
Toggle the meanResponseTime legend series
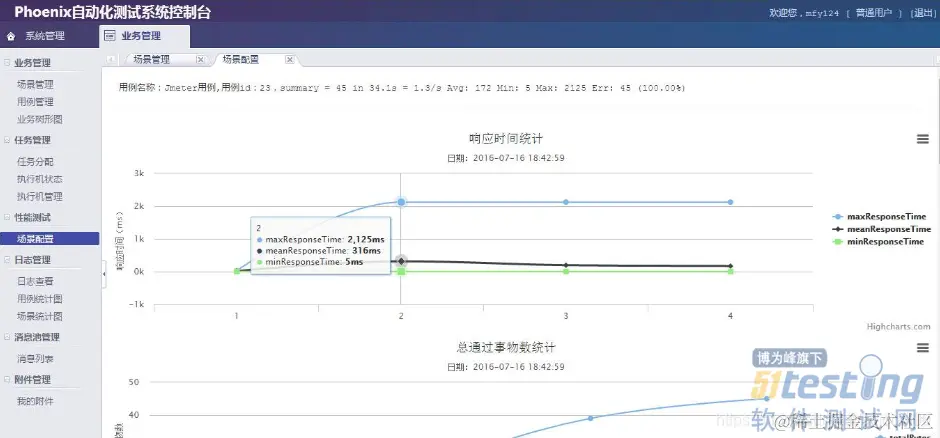click(882, 229)
